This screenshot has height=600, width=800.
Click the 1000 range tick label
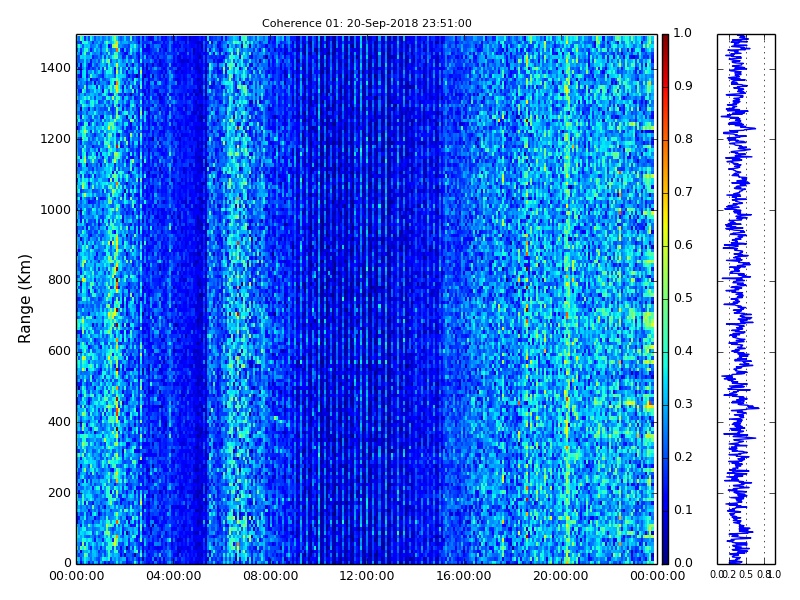56,210
